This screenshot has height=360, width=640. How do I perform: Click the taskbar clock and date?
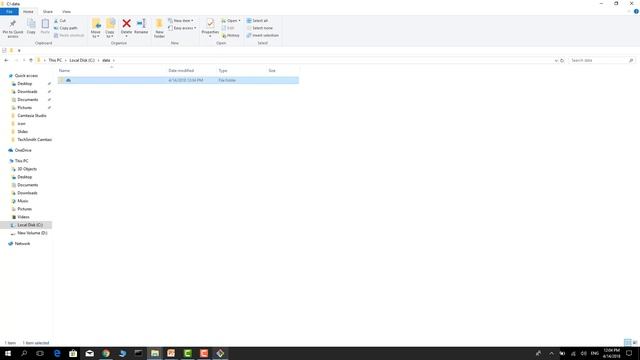pyautogui.click(x=611, y=353)
